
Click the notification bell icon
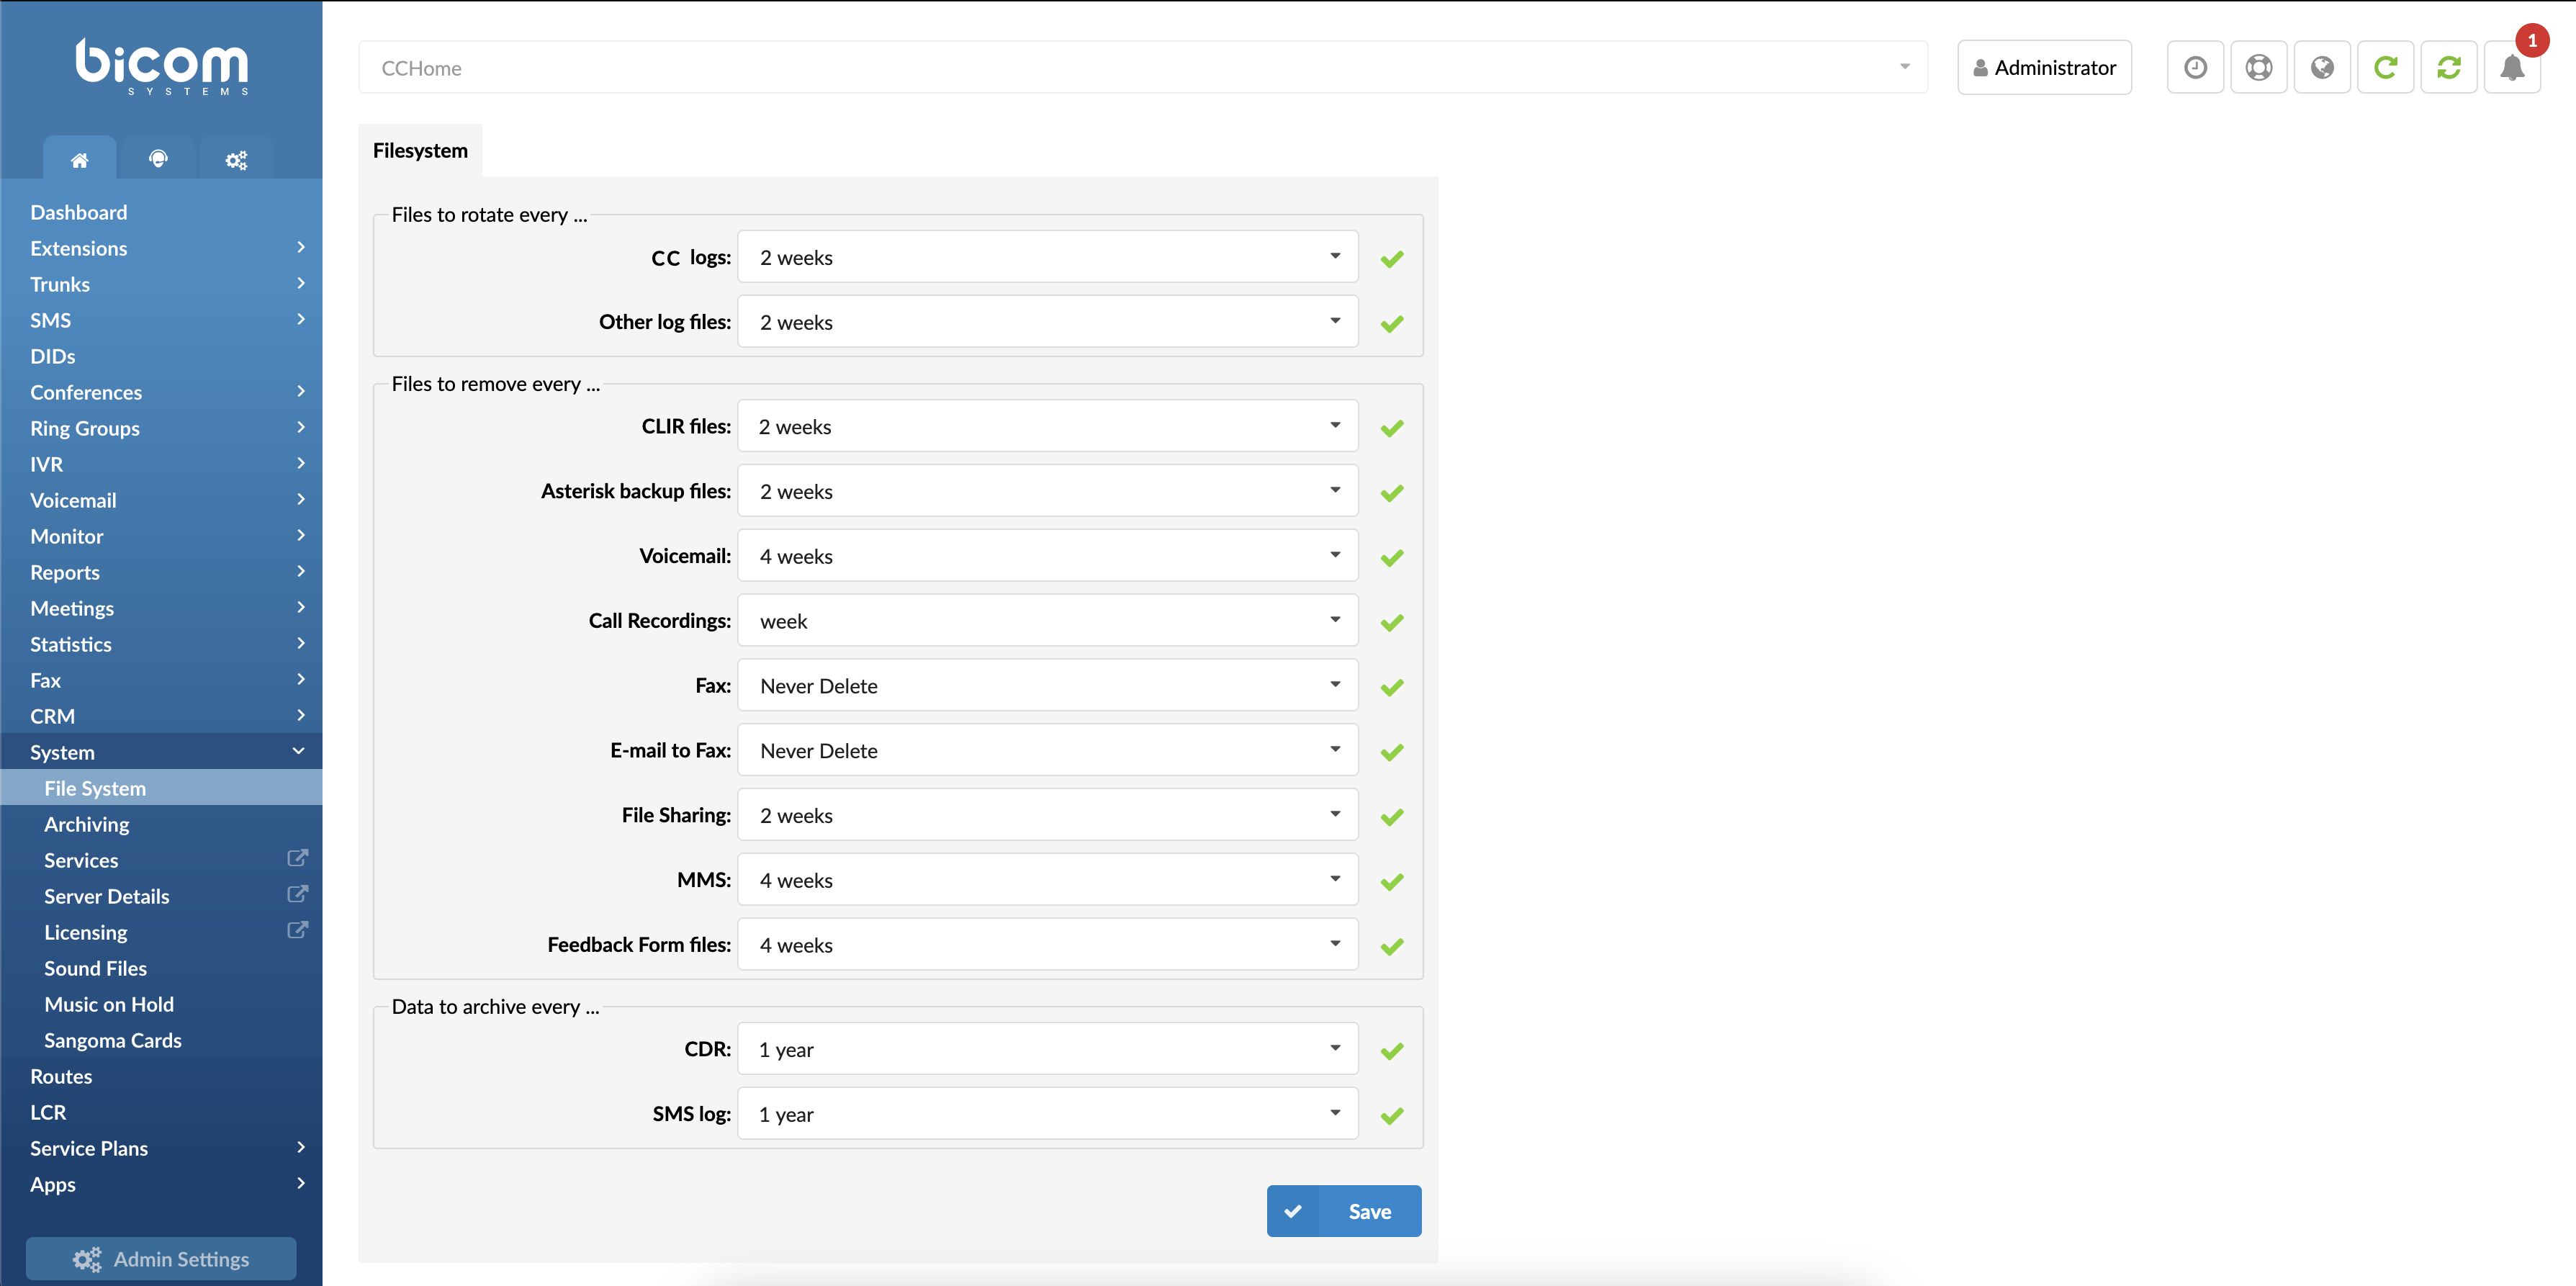coord(2513,68)
